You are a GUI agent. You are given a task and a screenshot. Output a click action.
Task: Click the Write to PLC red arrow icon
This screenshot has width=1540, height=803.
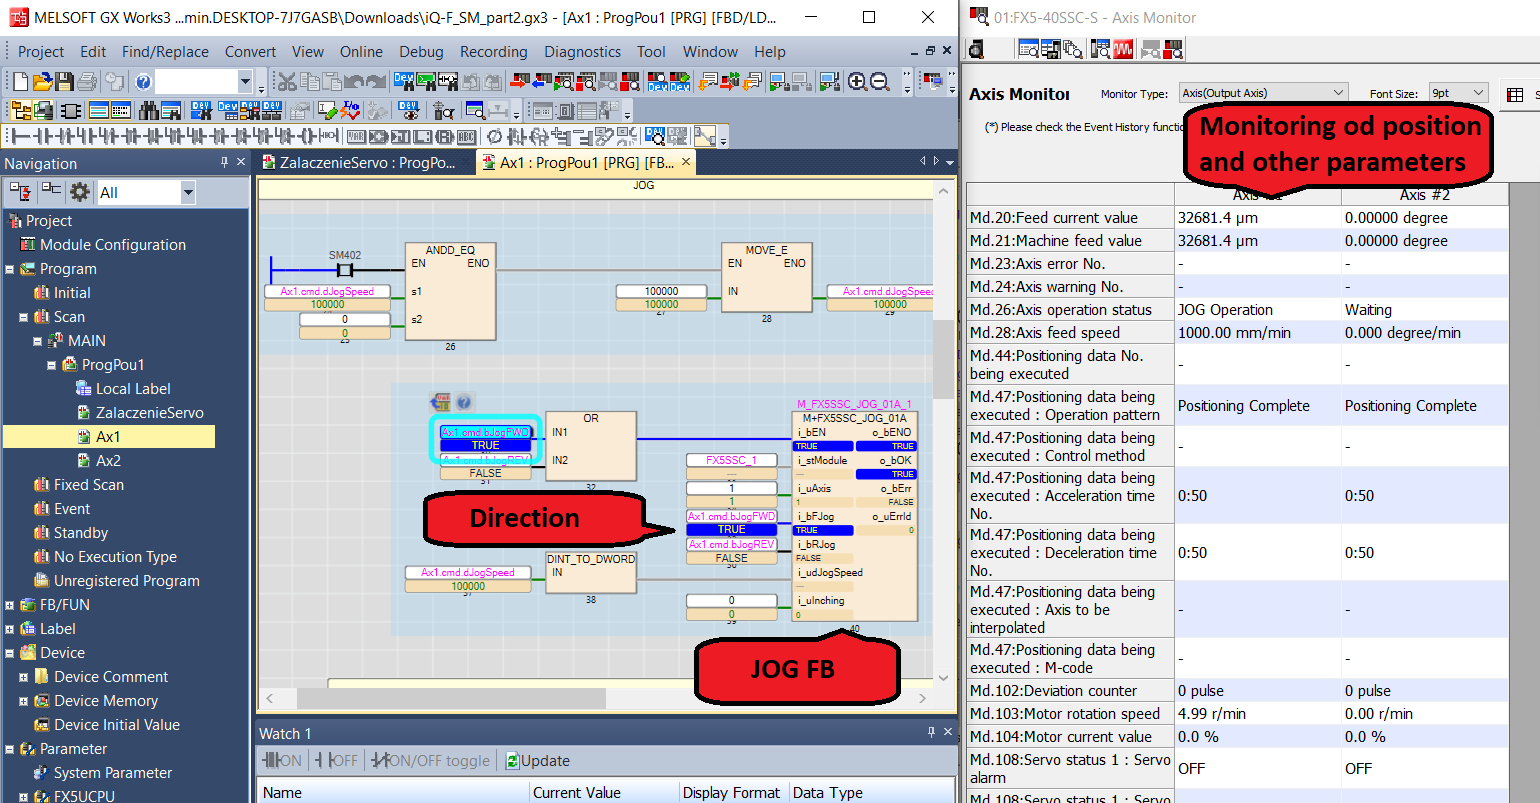click(x=519, y=81)
